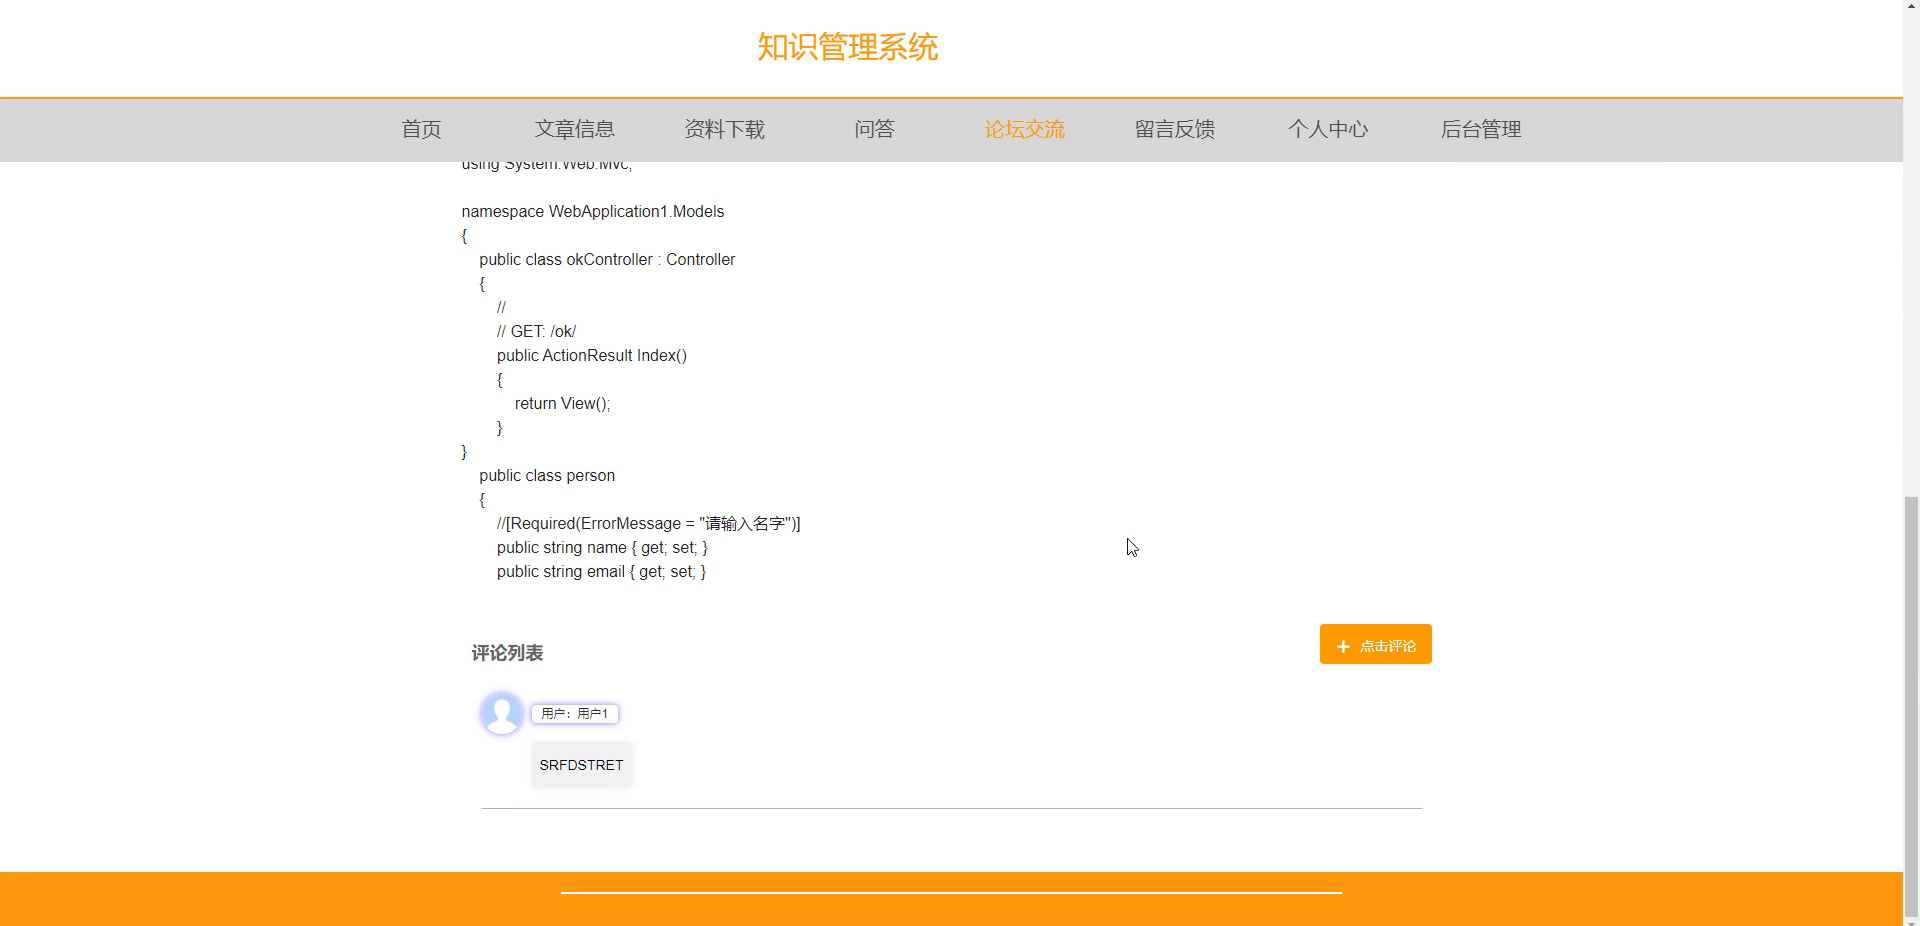Click line 'public class okController : Controller'
Viewport: 1920px width, 926px height.
(x=607, y=259)
